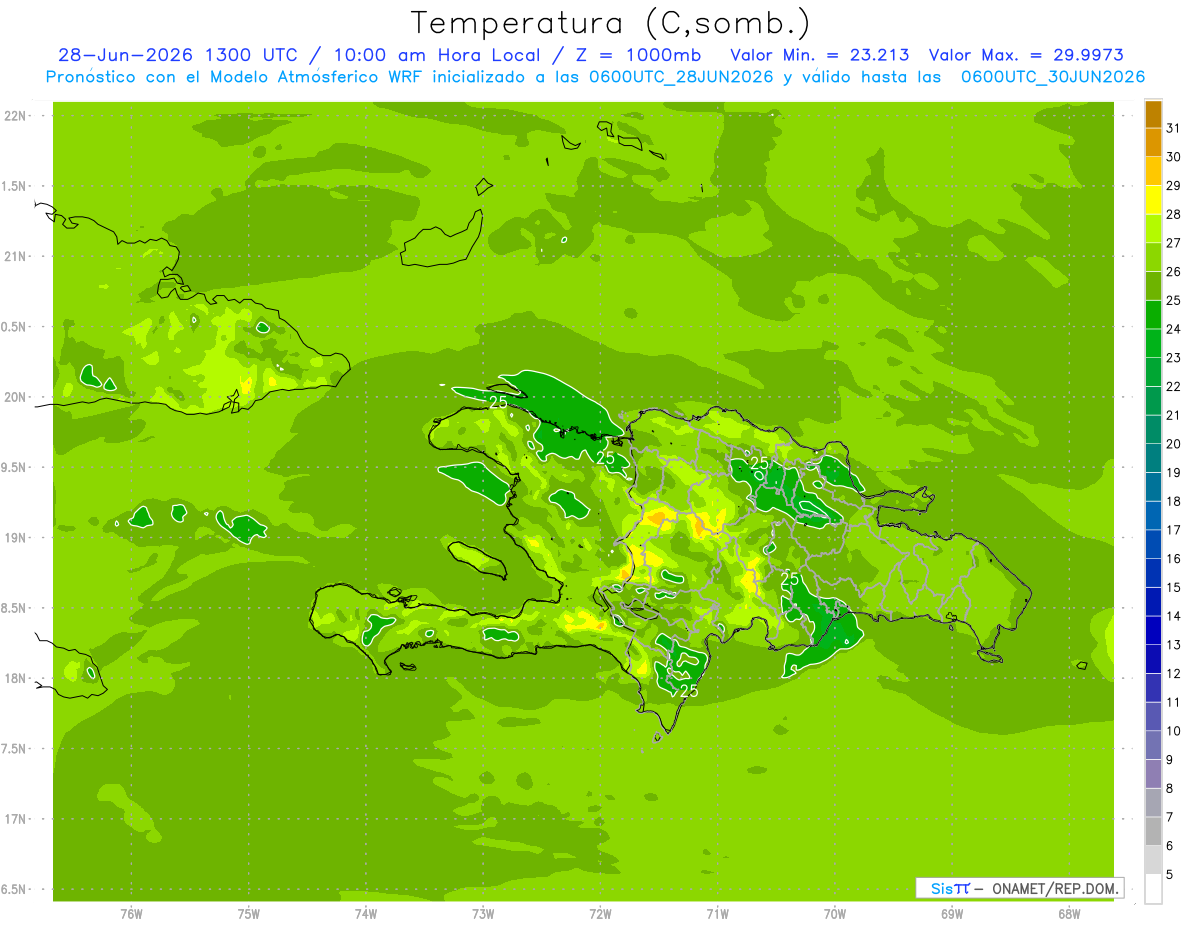Click the "22N" latitude axis label

(x=17, y=116)
